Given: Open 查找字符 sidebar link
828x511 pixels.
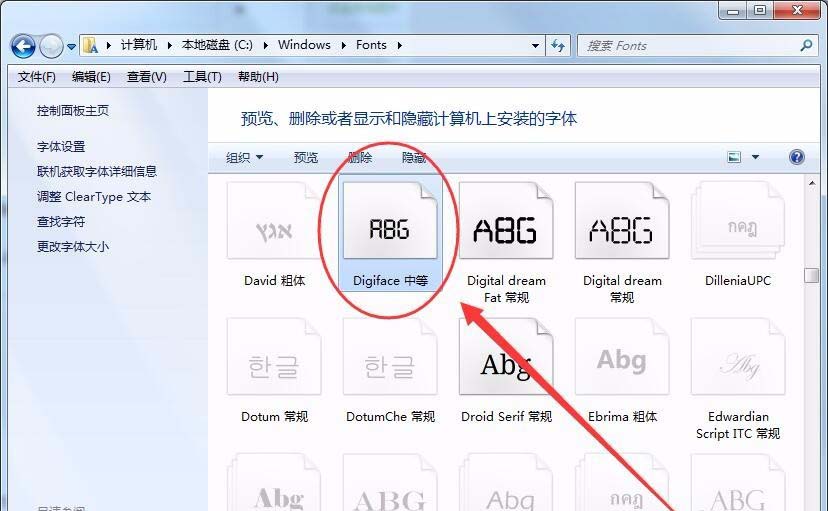Looking at the screenshot, I should [61, 222].
